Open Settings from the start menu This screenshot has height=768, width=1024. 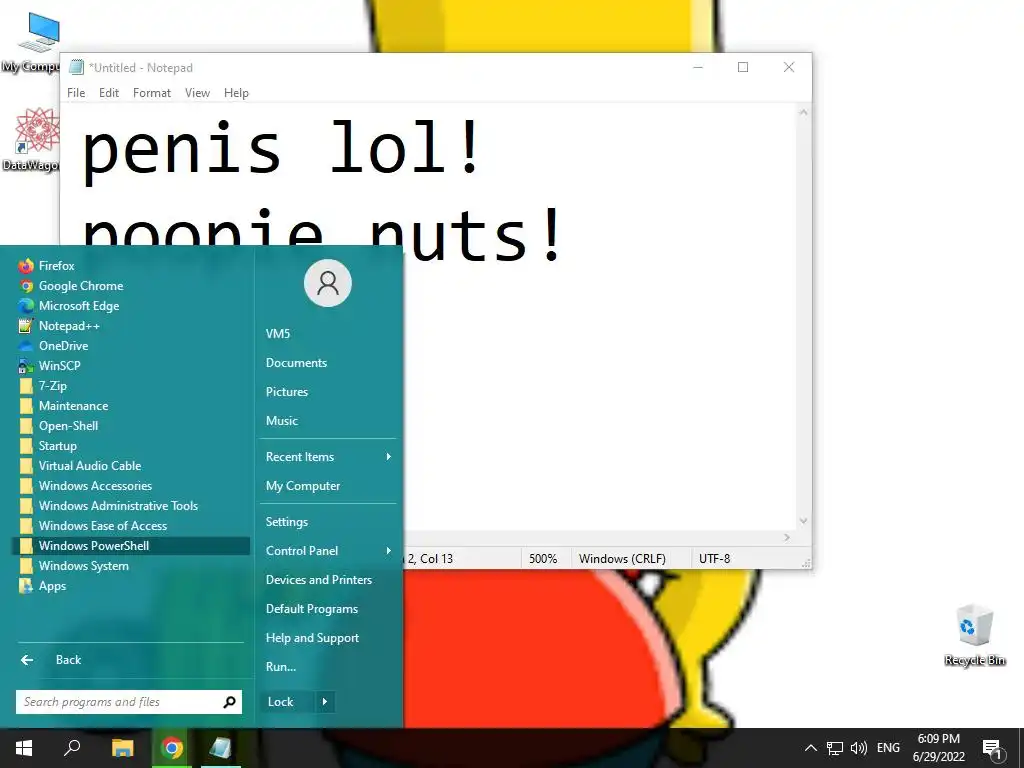(328, 522)
